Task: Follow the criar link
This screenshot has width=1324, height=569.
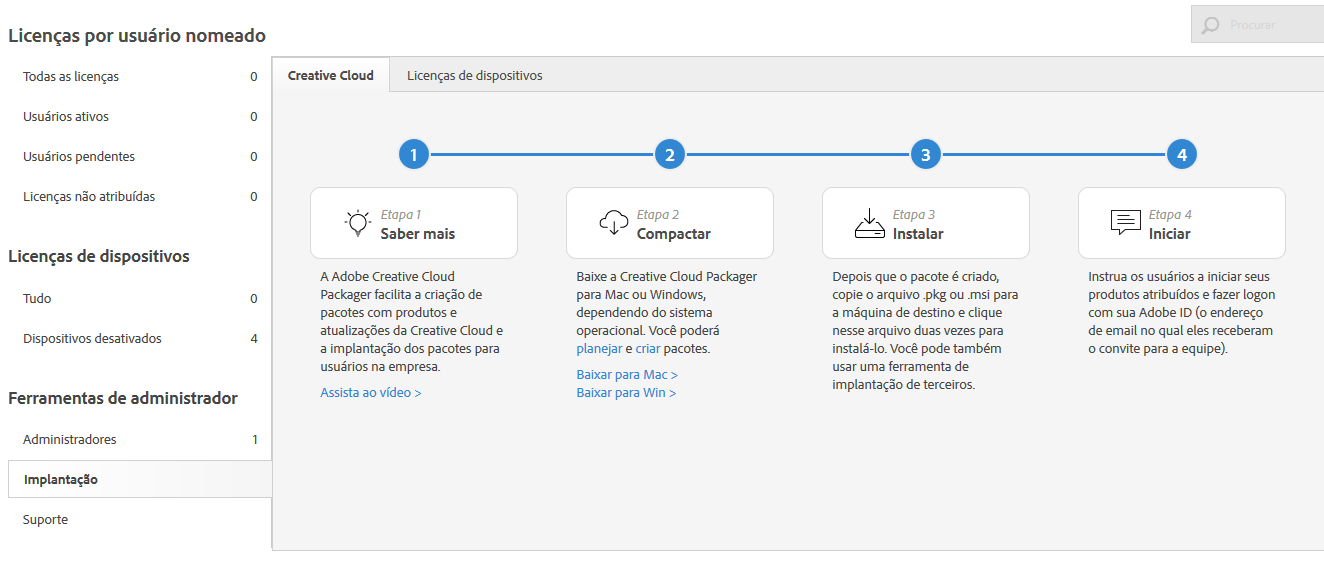Action: (647, 349)
